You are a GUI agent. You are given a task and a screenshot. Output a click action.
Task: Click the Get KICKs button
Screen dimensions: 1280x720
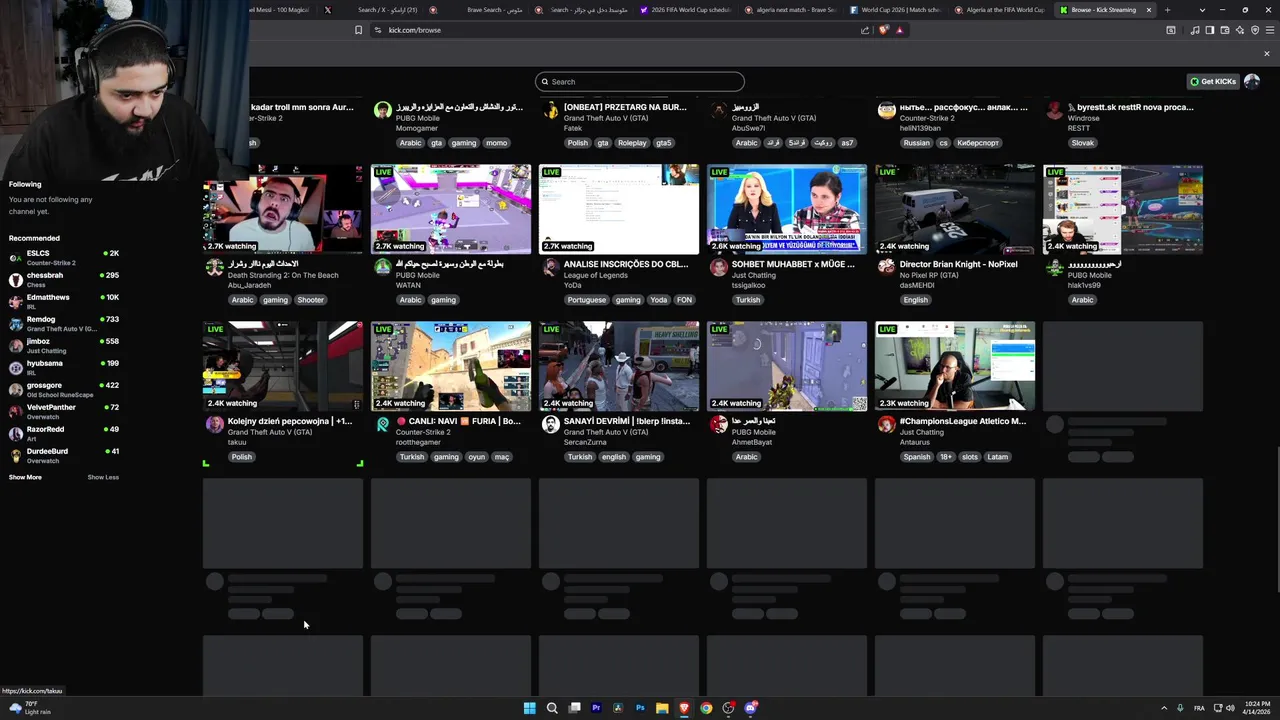(1212, 81)
